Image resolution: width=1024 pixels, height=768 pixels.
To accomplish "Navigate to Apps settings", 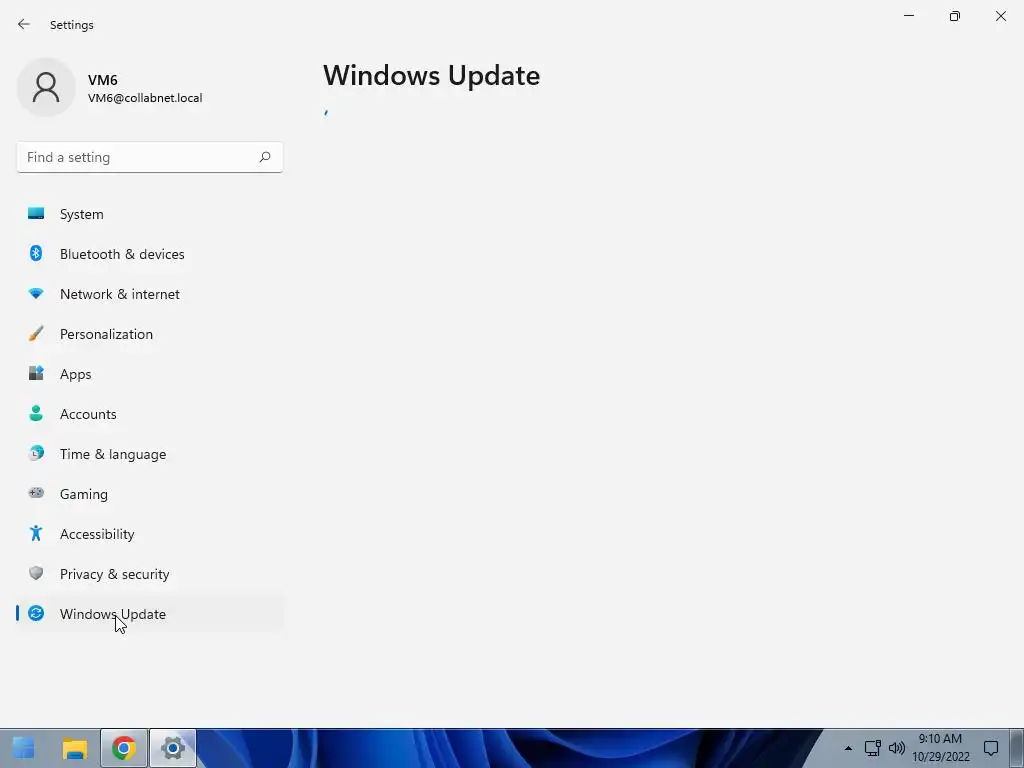I will [x=150, y=374].
